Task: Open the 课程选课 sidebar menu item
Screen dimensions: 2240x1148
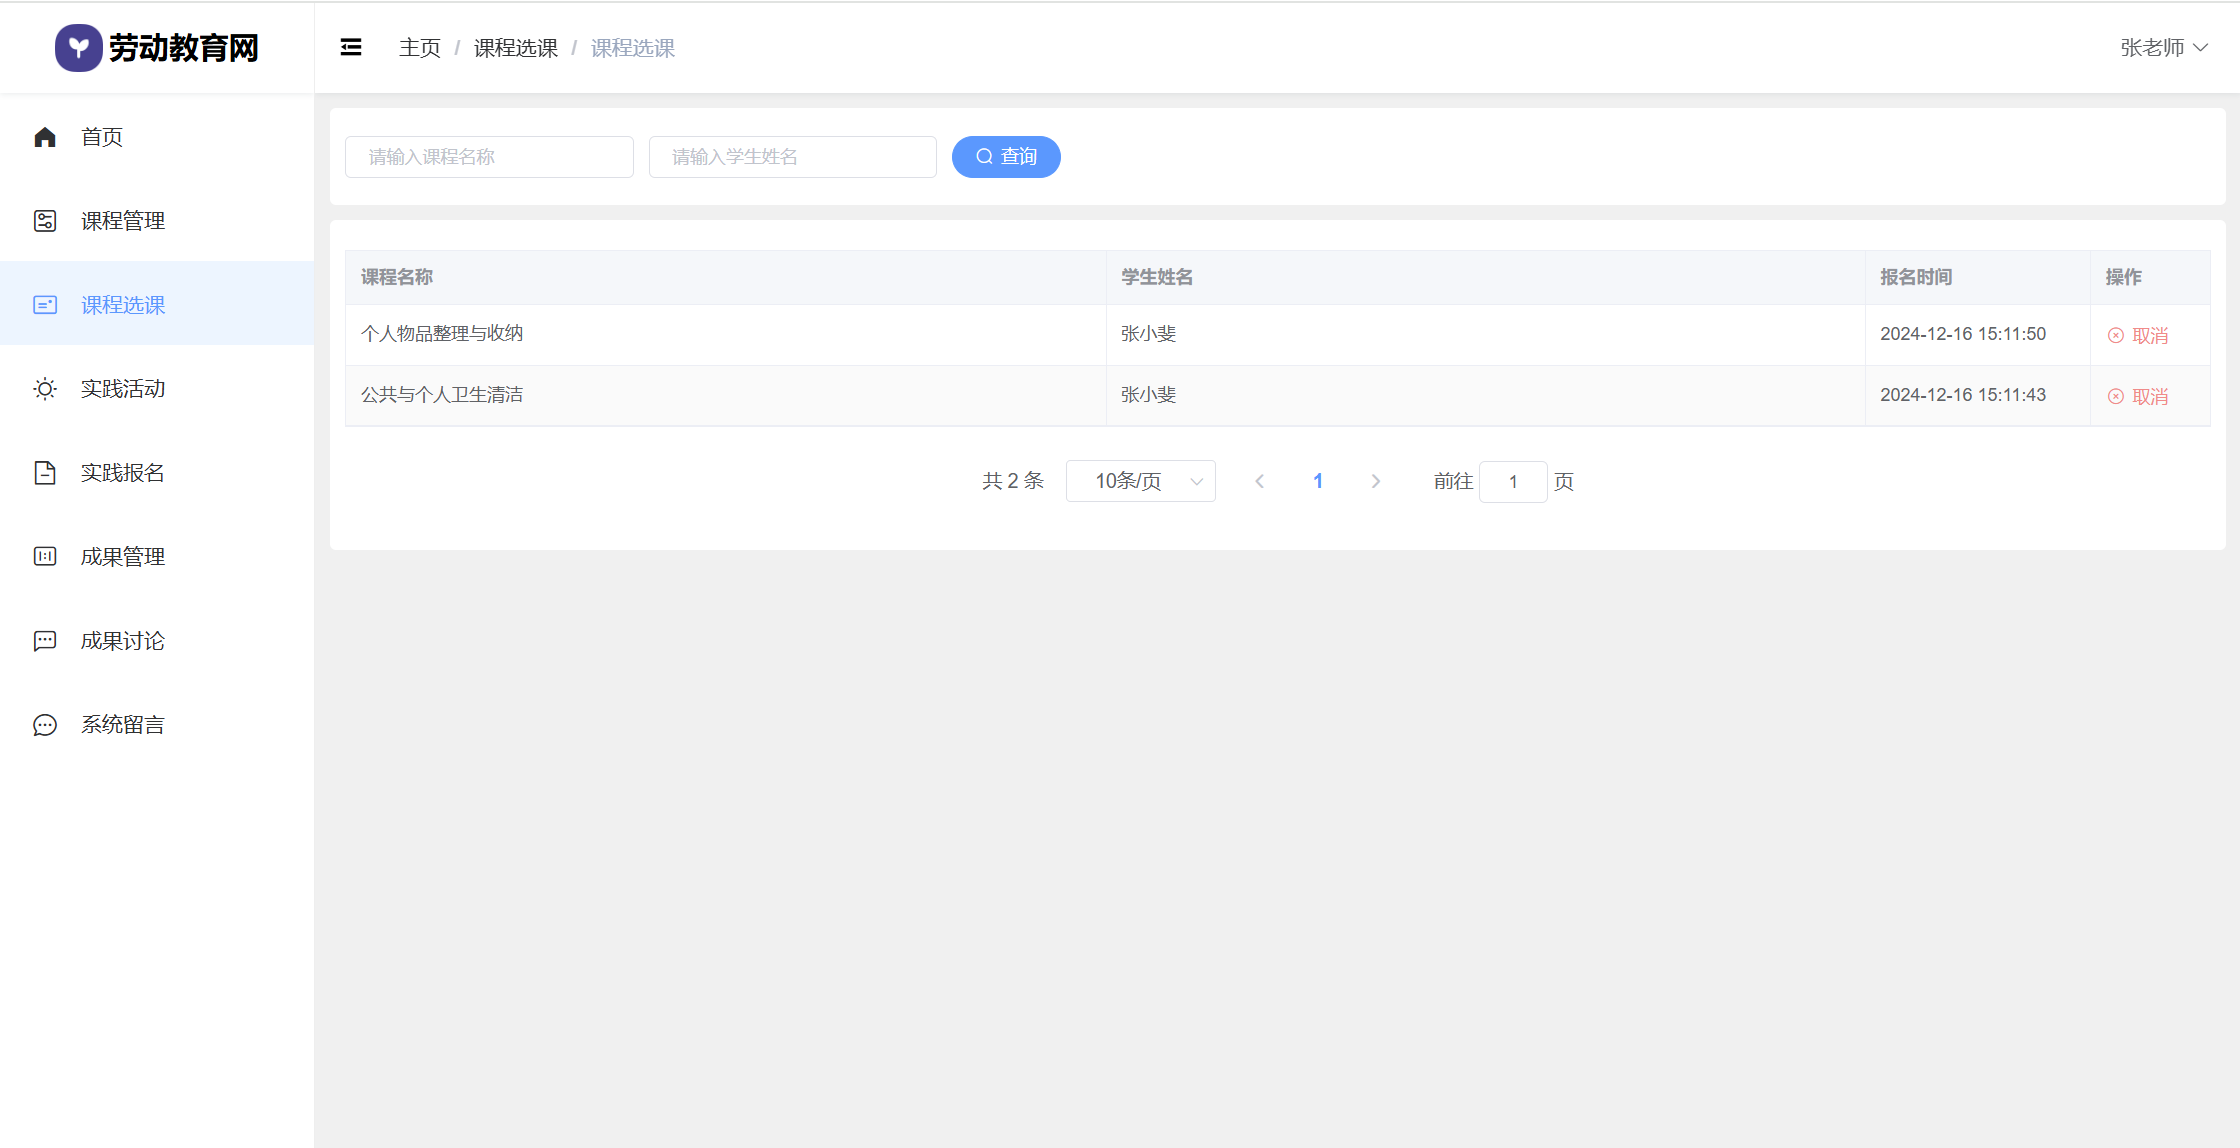Action: (123, 305)
